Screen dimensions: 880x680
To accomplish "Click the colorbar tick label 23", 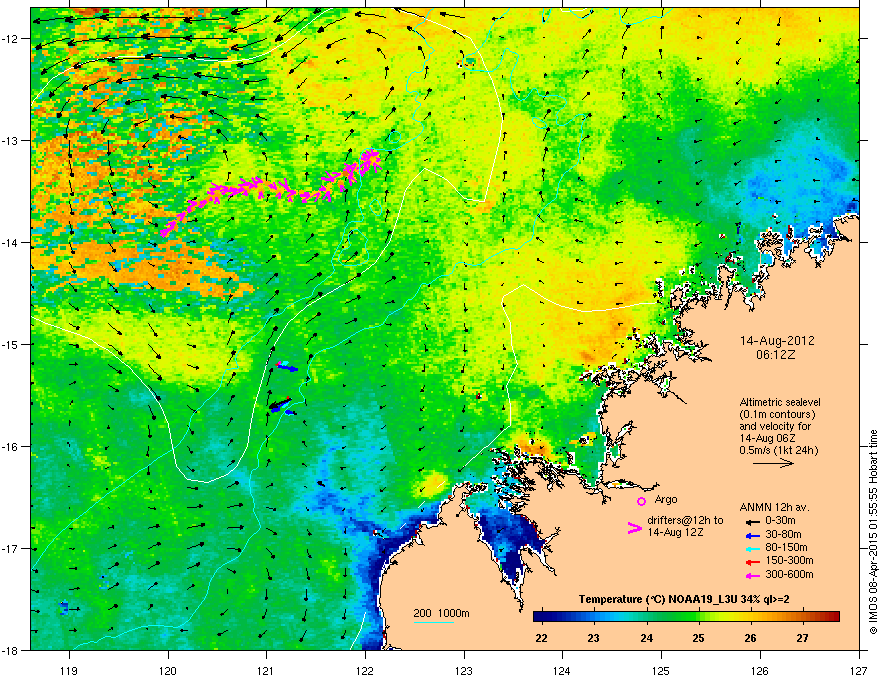I will pos(593,638).
